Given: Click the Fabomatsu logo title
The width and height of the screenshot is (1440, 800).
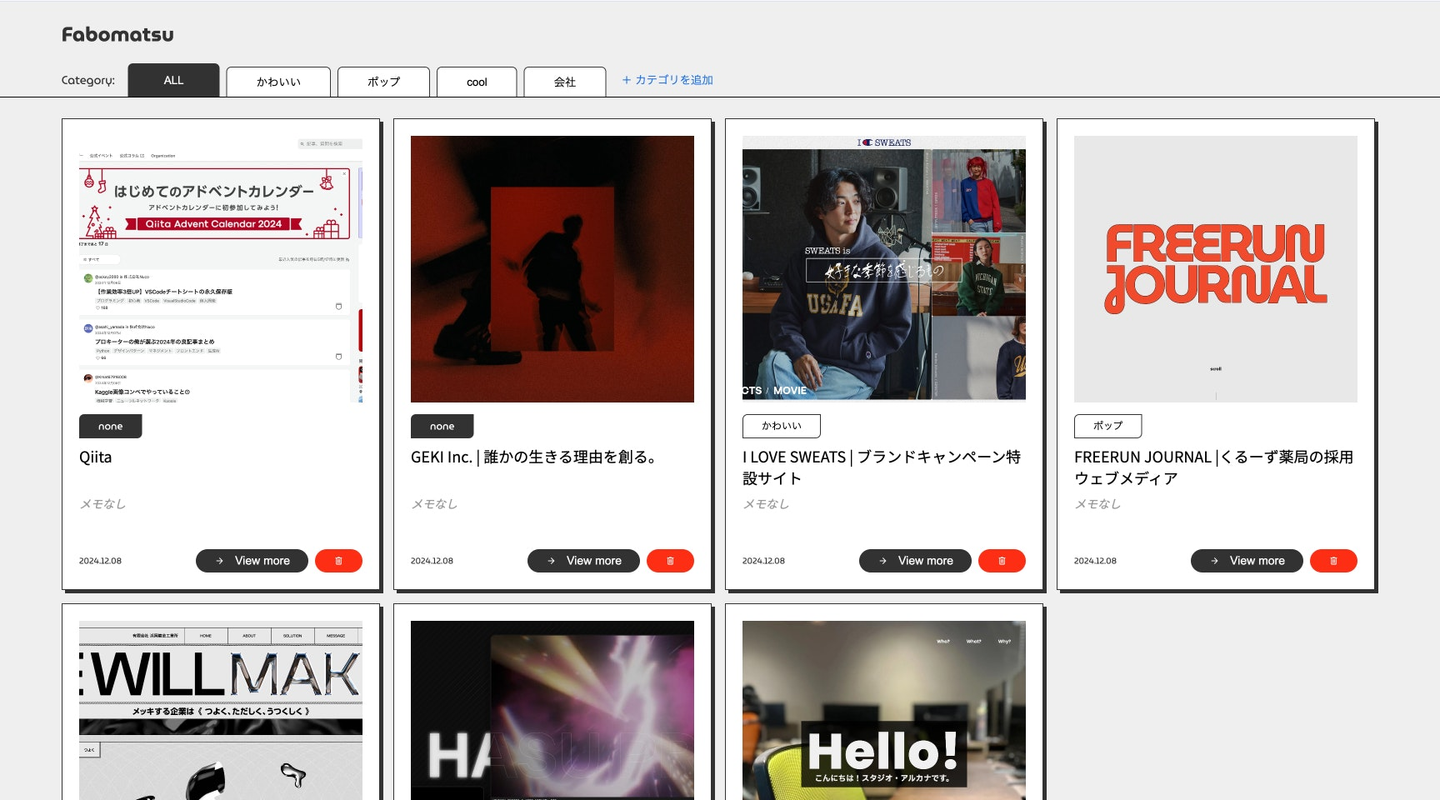Looking at the screenshot, I should coord(118,35).
